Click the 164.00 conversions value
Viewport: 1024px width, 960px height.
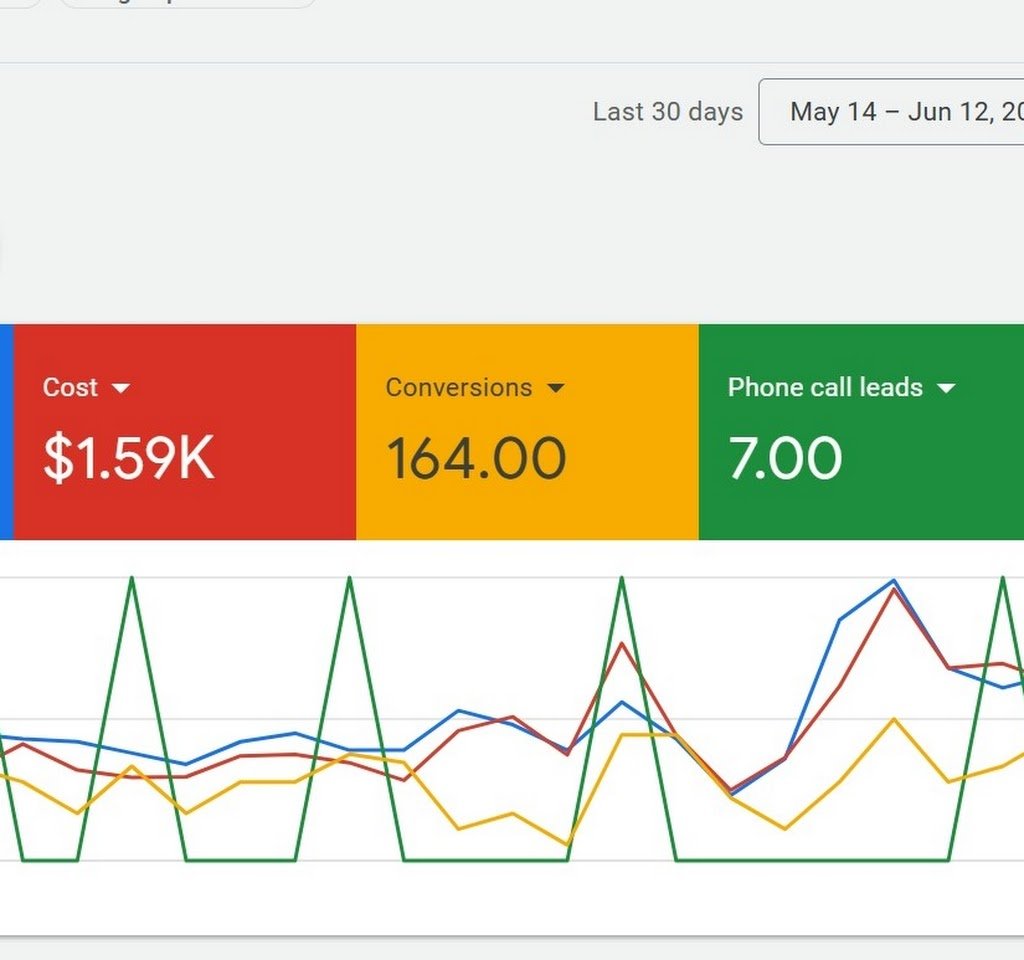coord(476,459)
